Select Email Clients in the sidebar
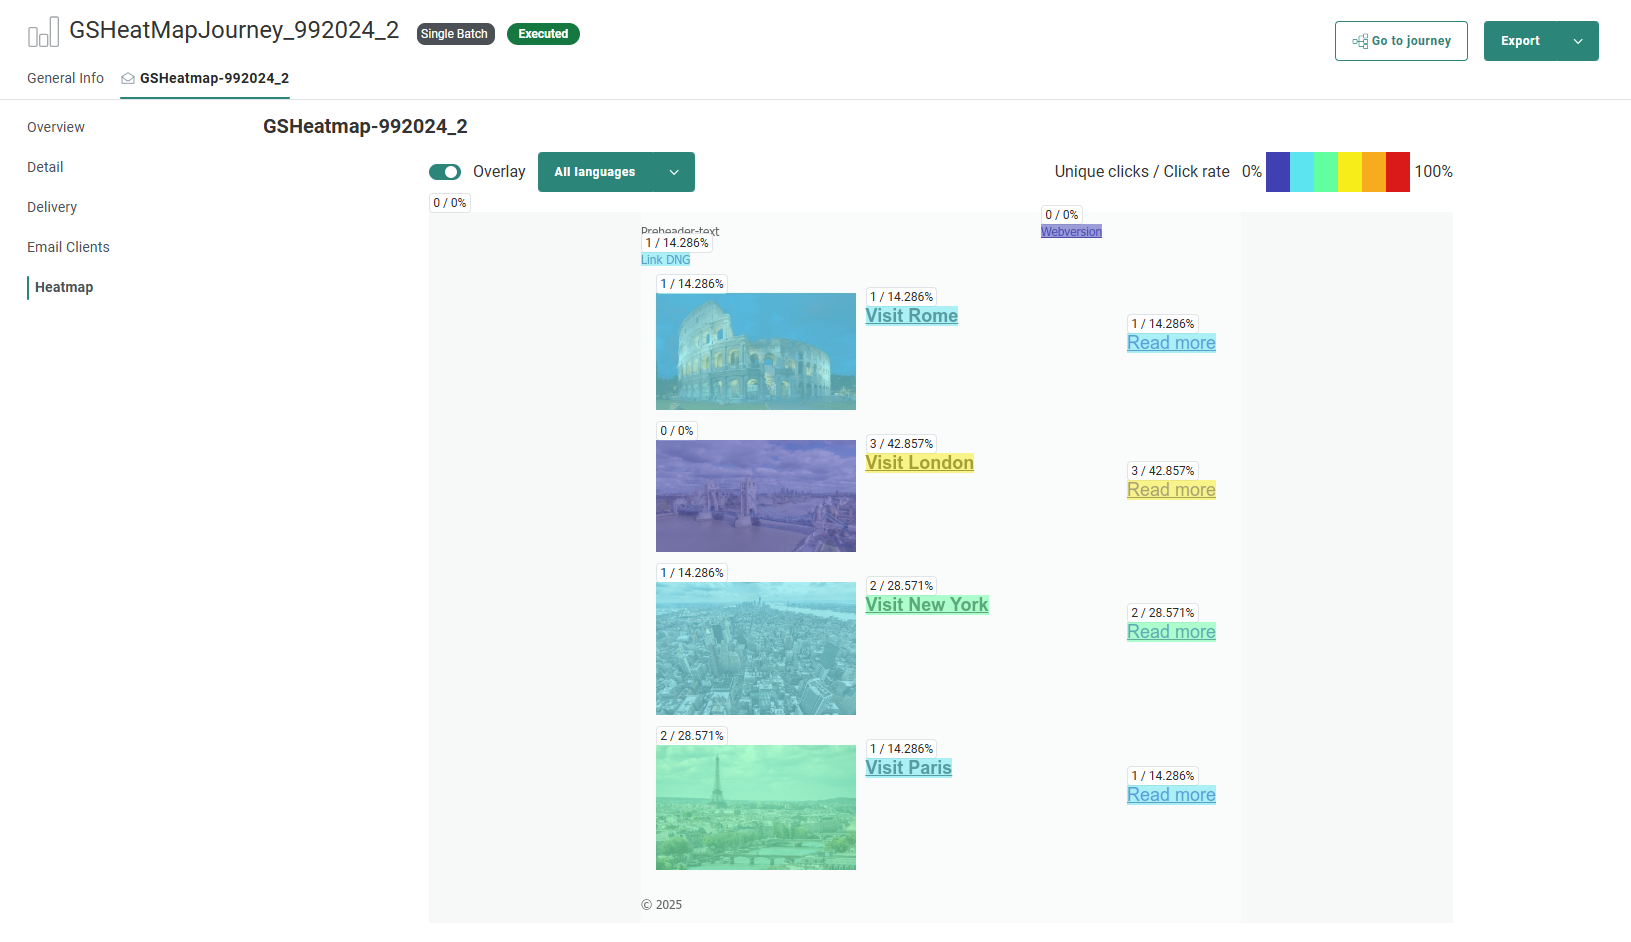This screenshot has height=942, width=1631. (x=68, y=247)
